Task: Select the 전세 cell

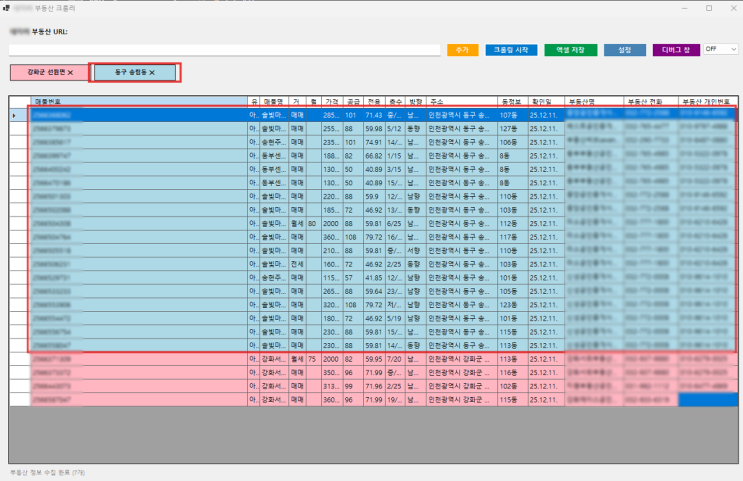Action: point(298,264)
